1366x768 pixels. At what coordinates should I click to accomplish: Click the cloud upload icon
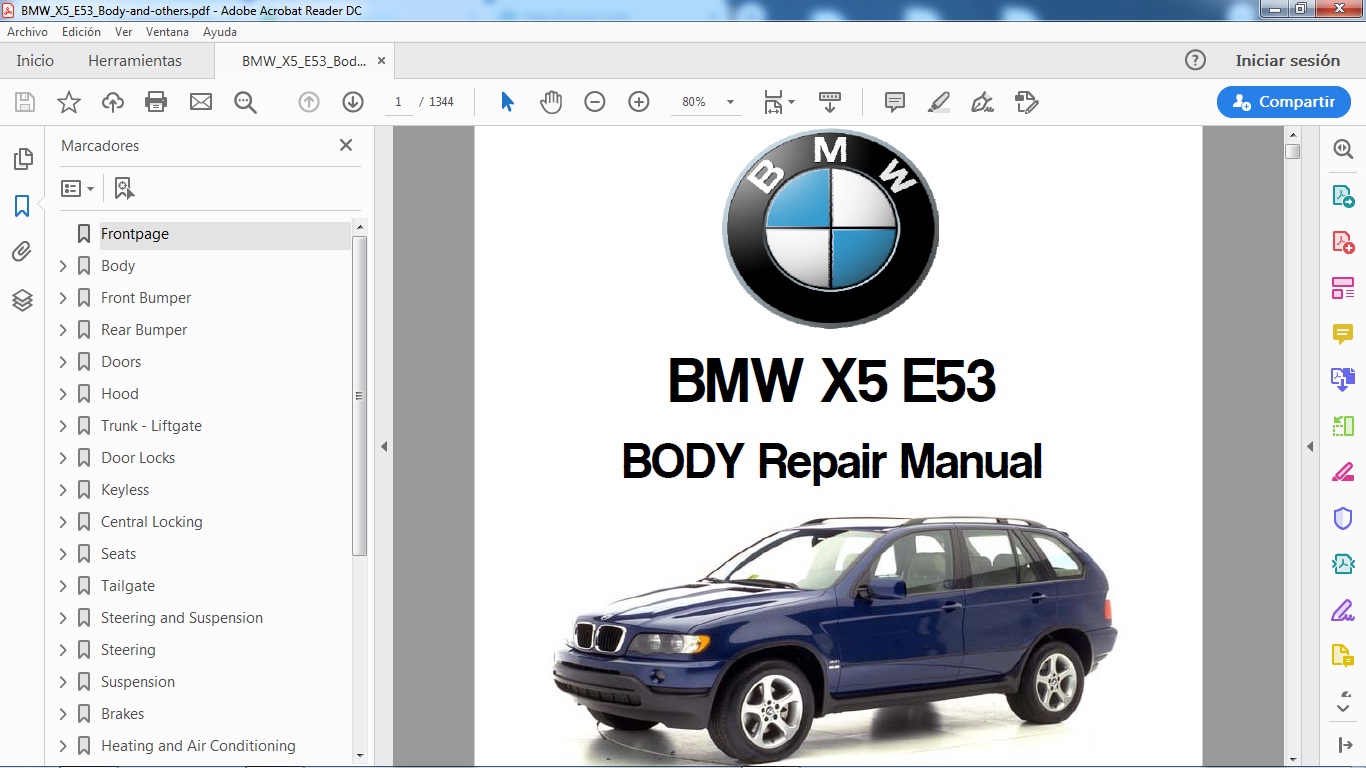[x=113, y=102]
